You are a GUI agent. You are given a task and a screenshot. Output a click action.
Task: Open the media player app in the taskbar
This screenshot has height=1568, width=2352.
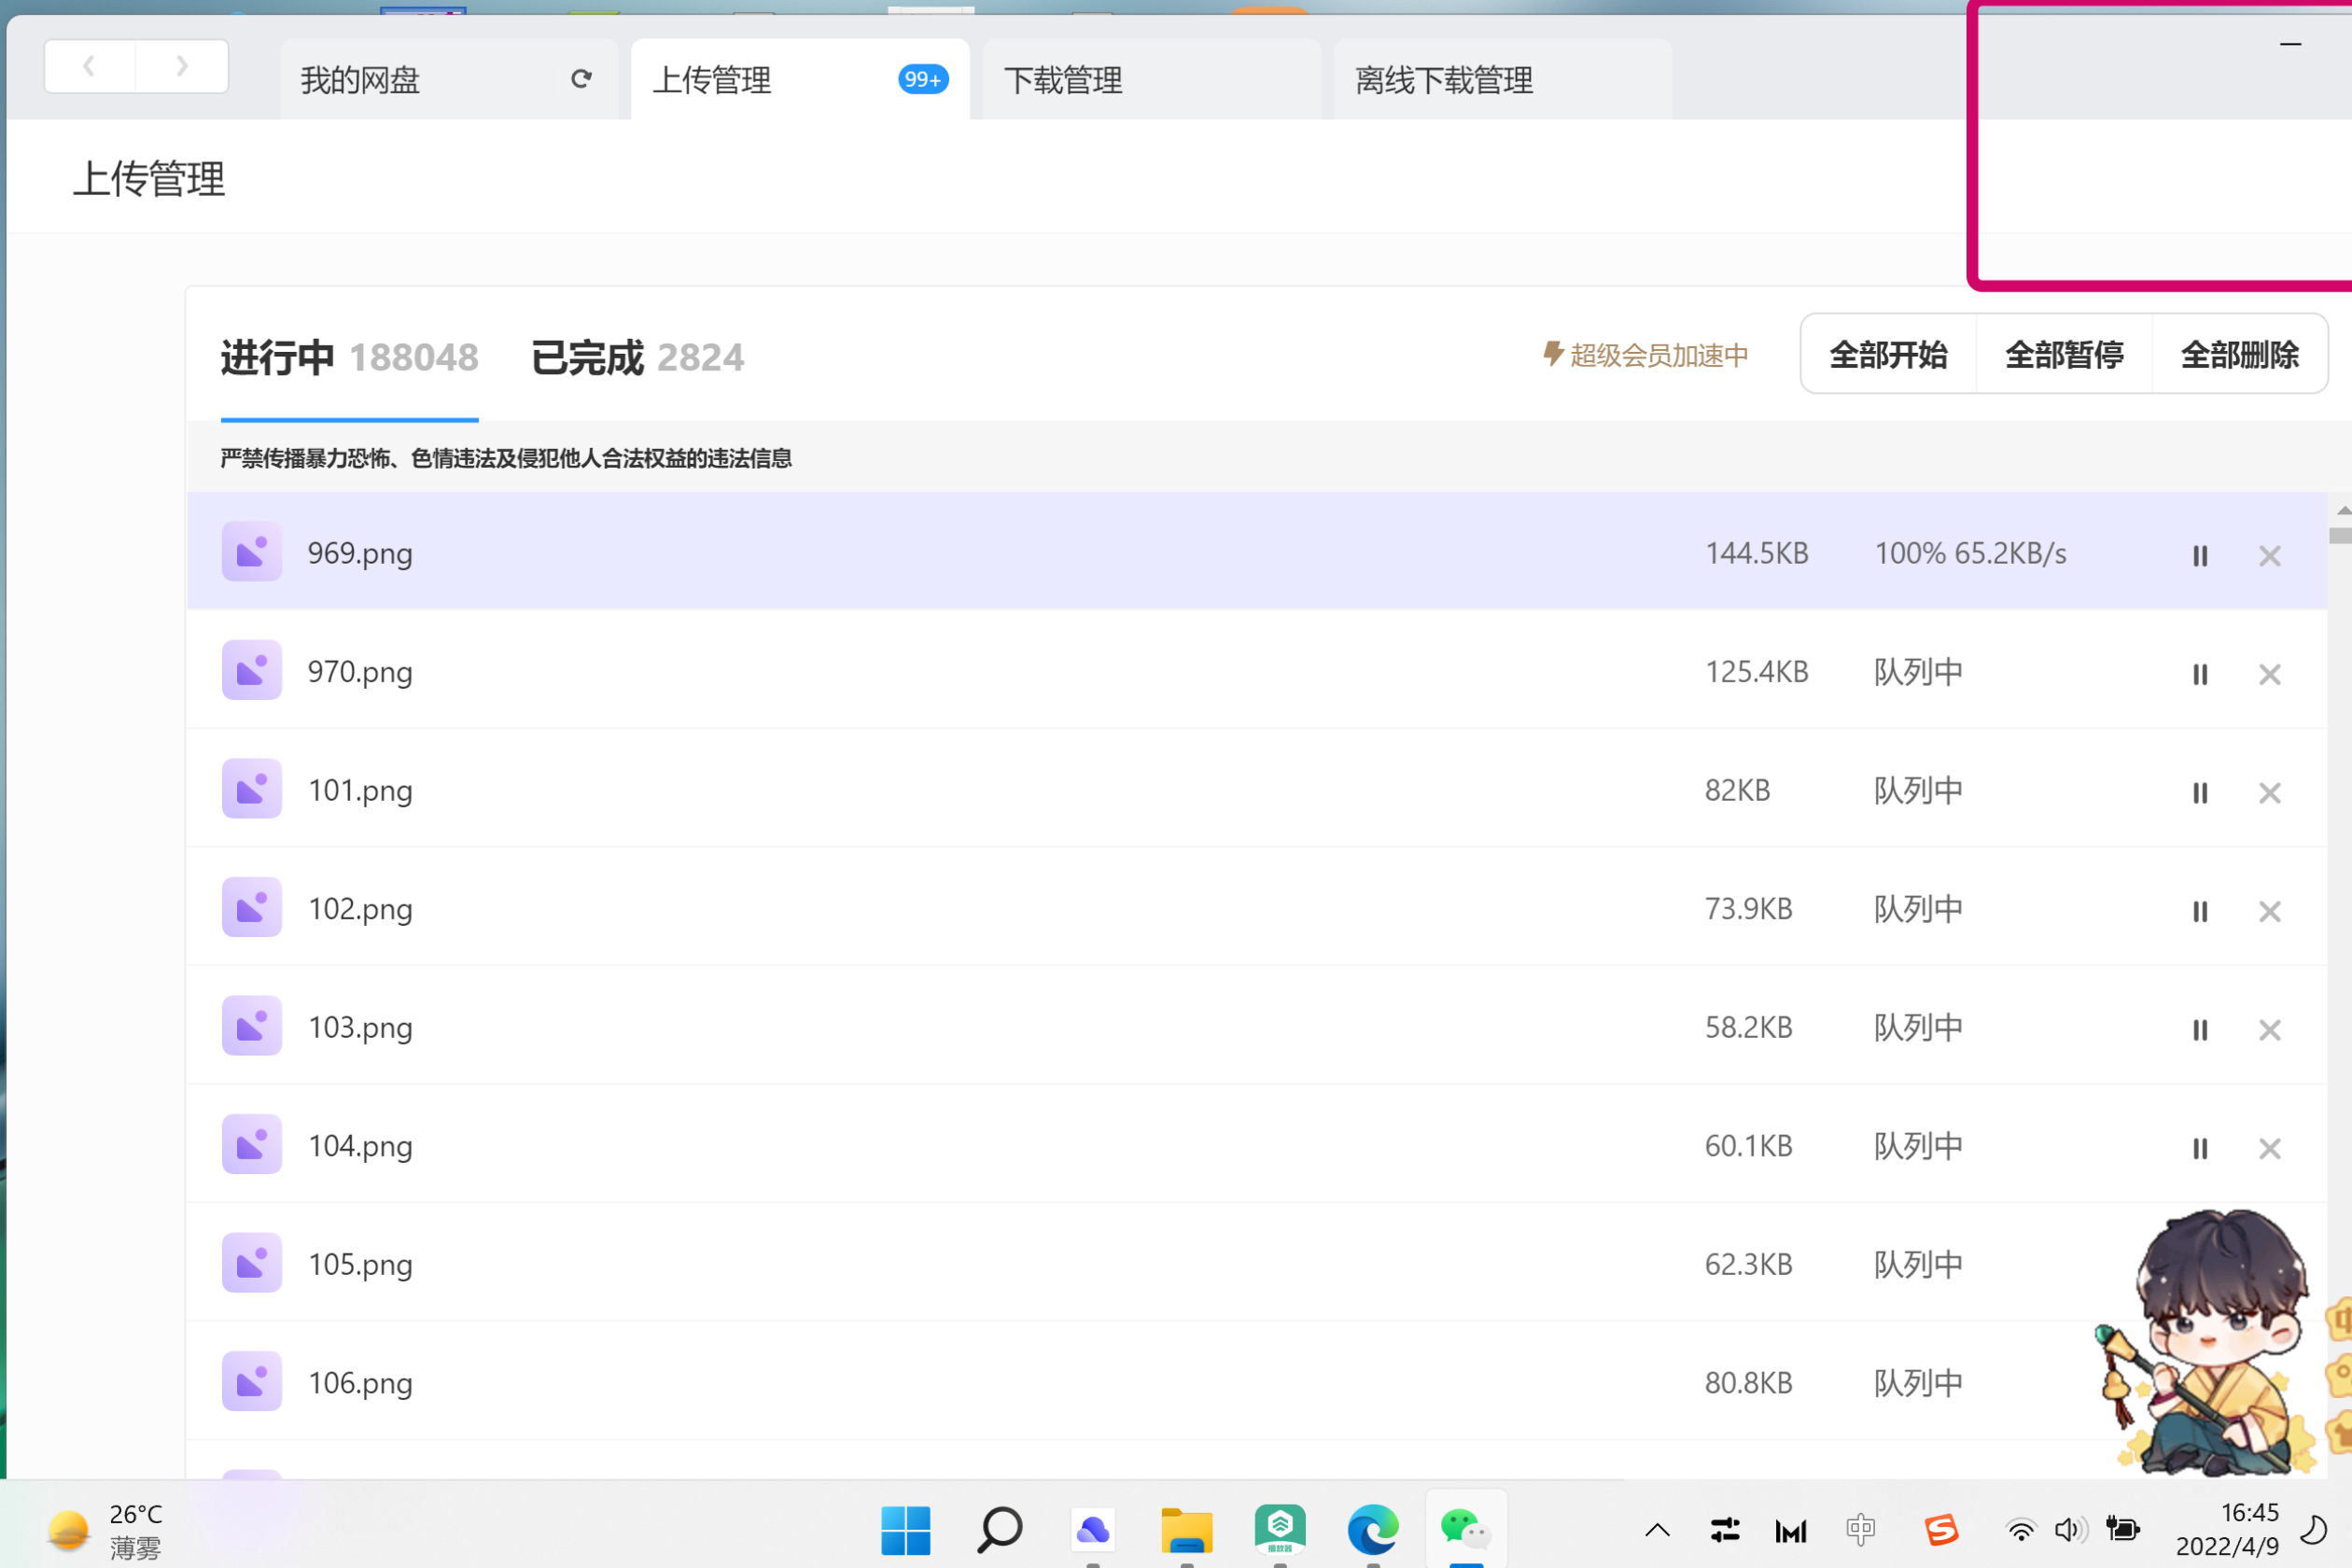[x=1280, y=1530]
